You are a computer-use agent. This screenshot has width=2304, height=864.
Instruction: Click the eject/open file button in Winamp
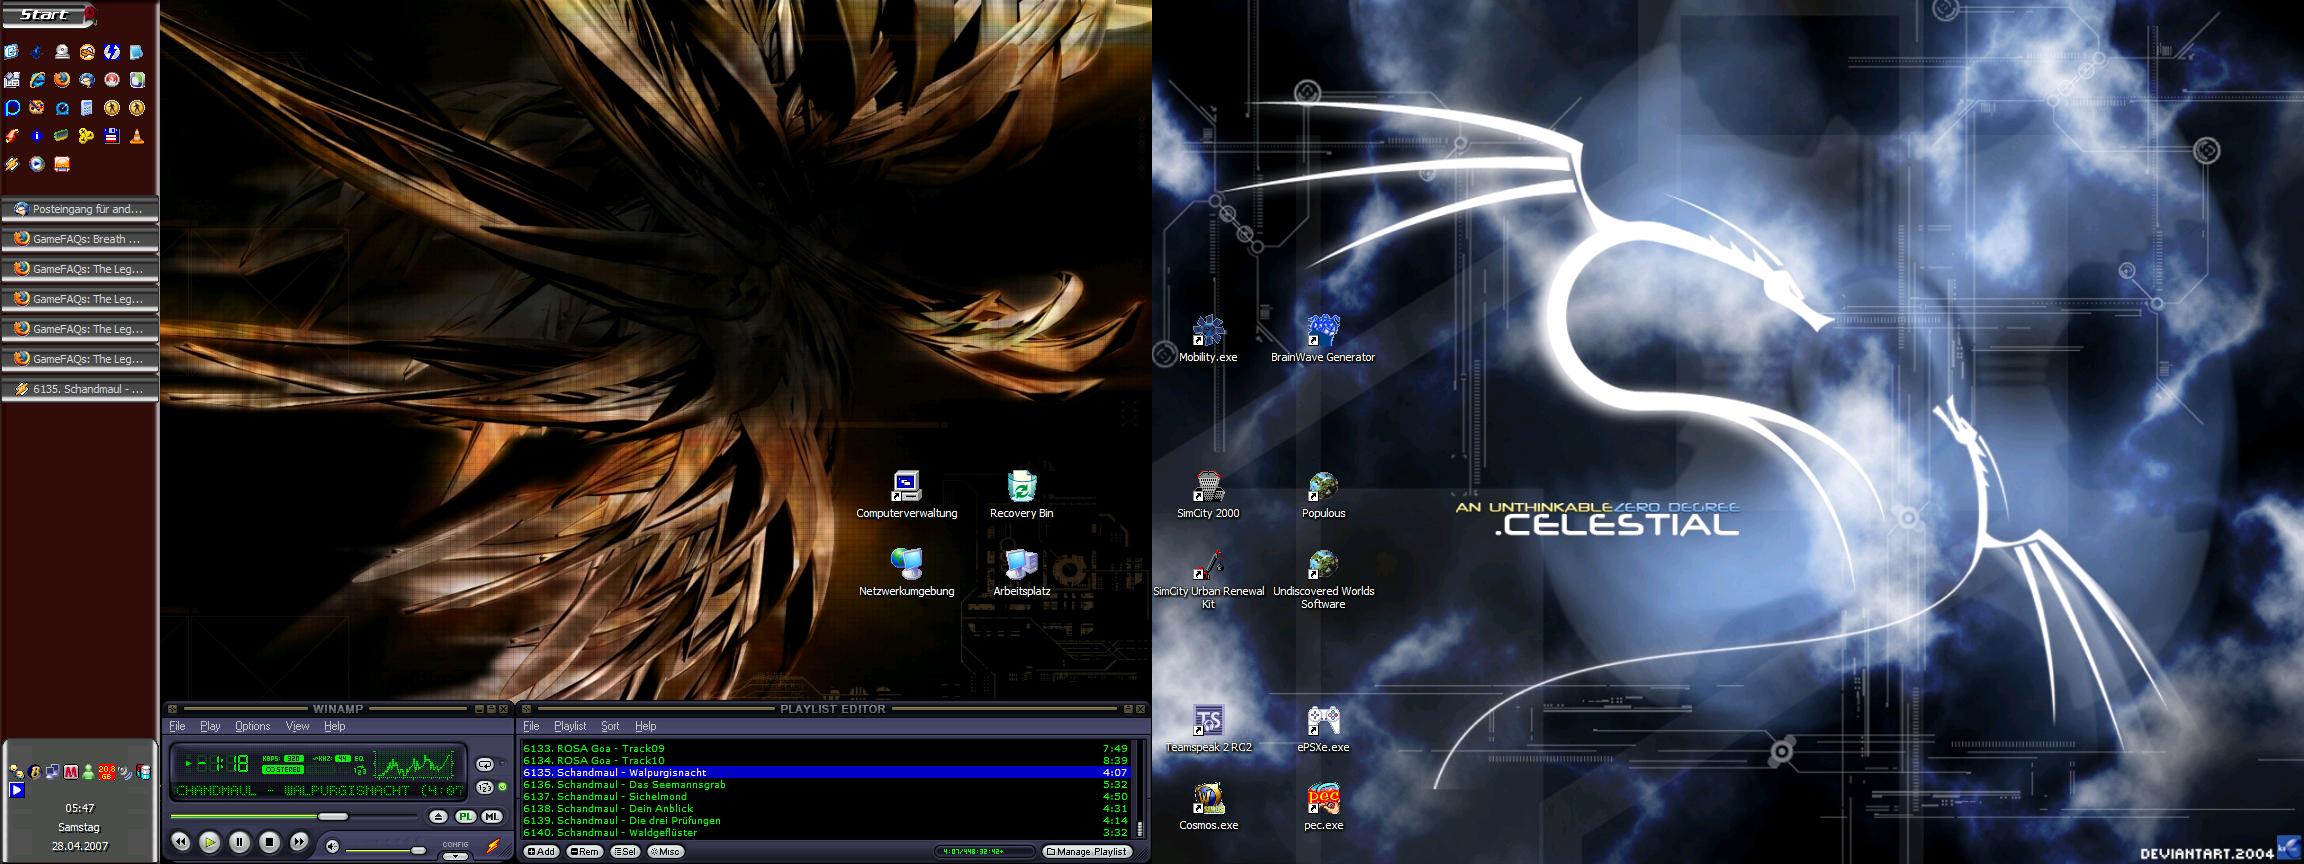pos(438,817)
